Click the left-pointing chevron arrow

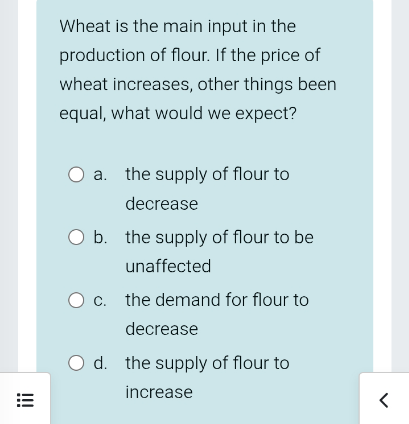(x=384, y=400)
